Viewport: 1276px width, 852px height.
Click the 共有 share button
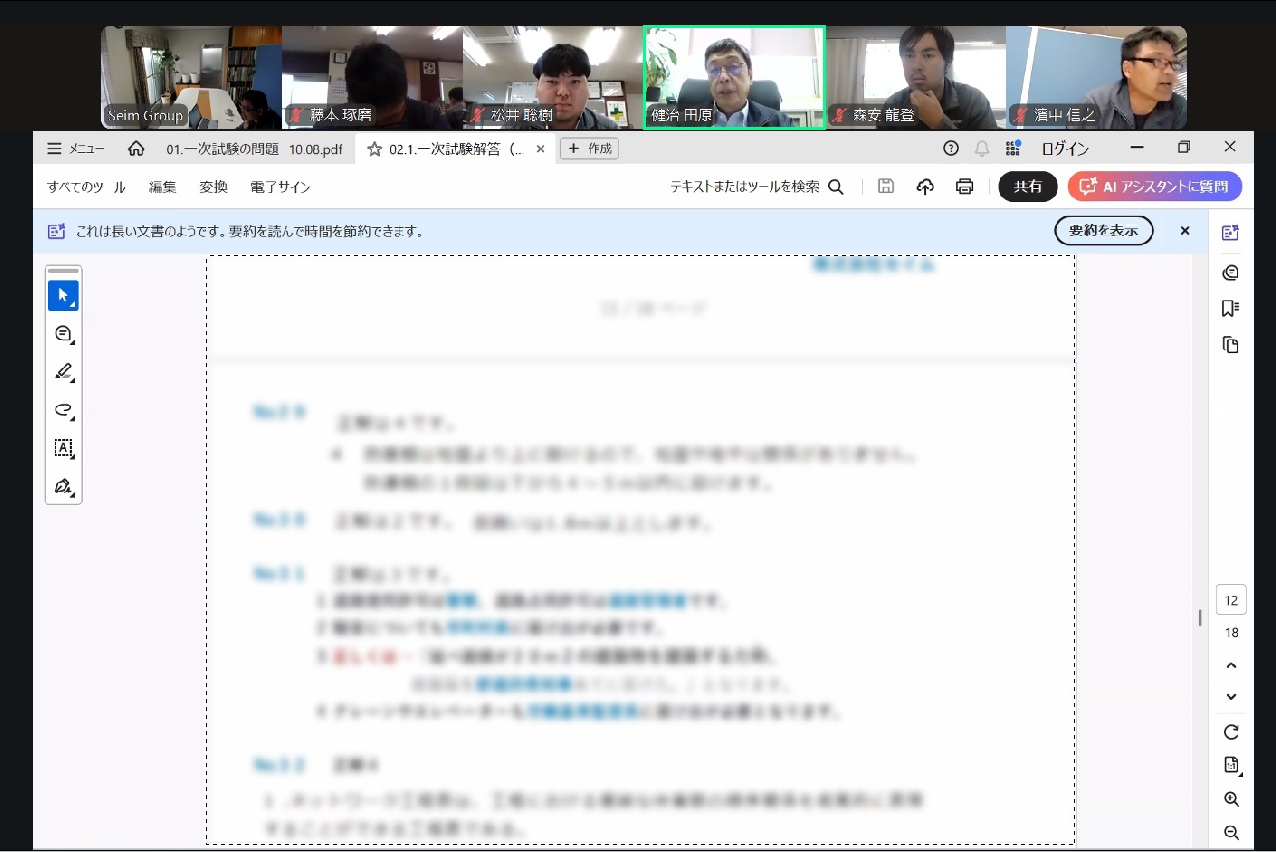click(1028, 187)
